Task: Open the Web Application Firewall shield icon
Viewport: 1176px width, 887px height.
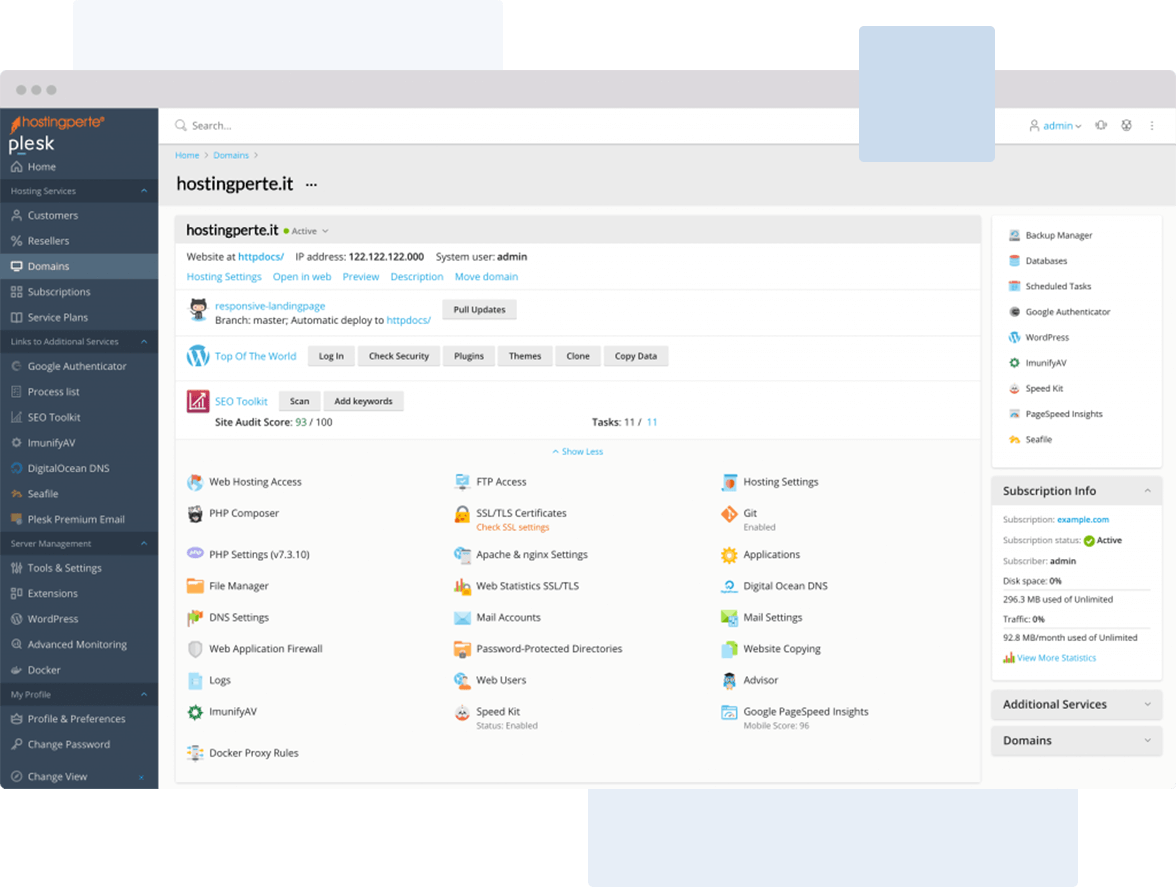Action: tap(195, 649)
